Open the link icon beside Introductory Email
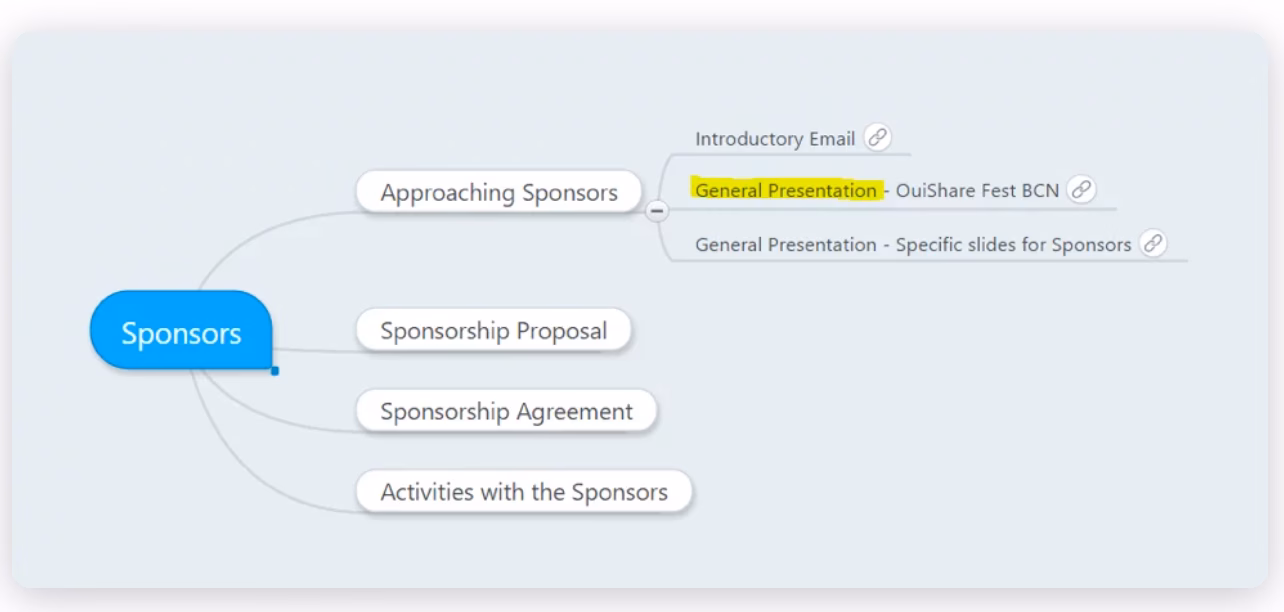This screenshot has width=1284, height=612. (878, 138)
